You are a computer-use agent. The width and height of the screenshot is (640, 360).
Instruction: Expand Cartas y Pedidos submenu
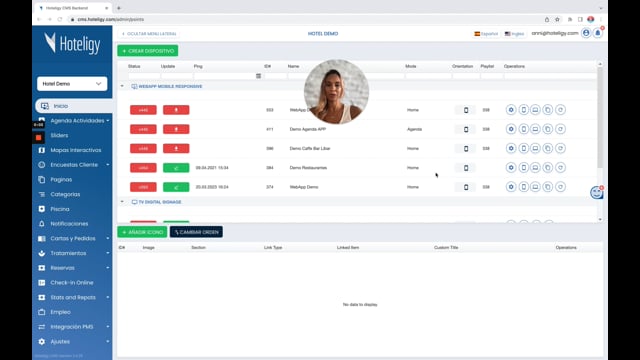coord(108,238)
